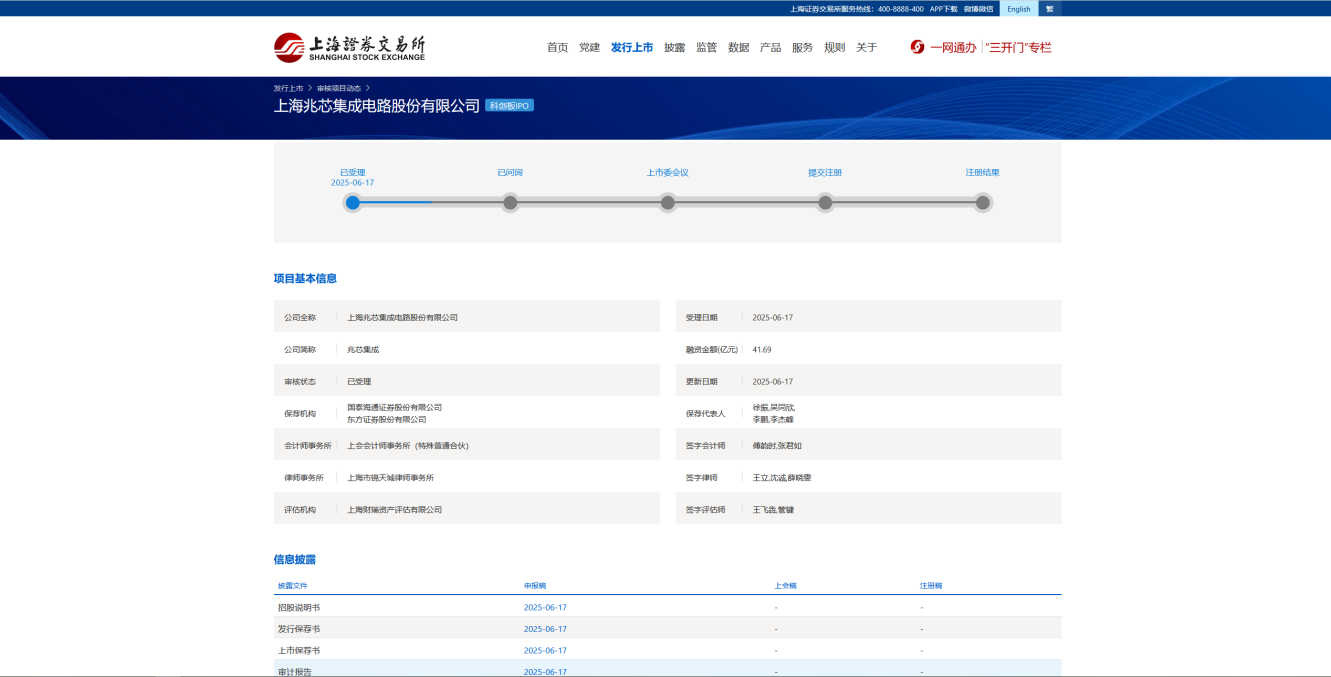This screenshot has width=1331, height=677.
Task: Click the 已受理 timeline stage dot
Action: [x=352, y=203]
